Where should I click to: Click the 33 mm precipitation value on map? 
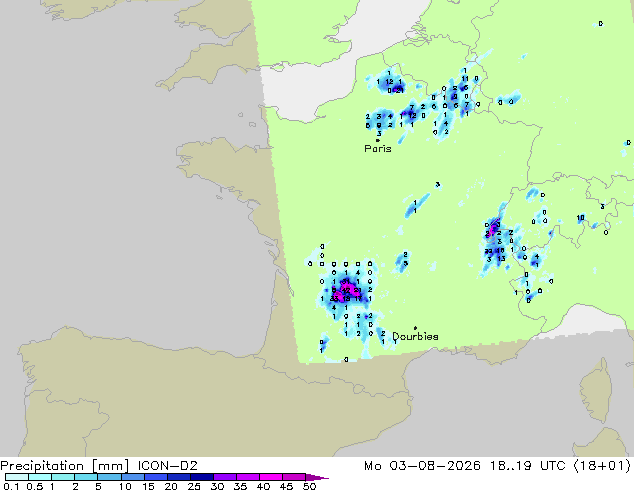coord(334,299)
